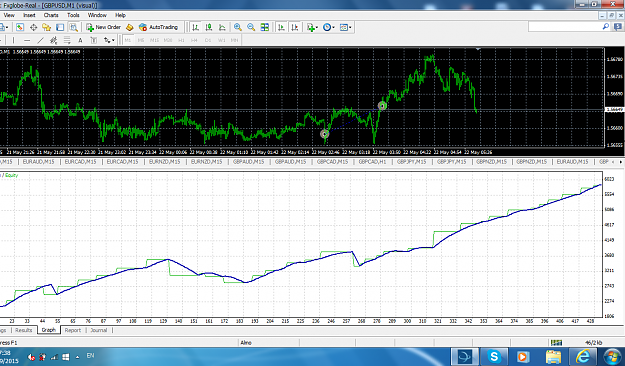Click the connection status 46/2 kb indicator
Viewport: 625px width, 366px height.
594,342
